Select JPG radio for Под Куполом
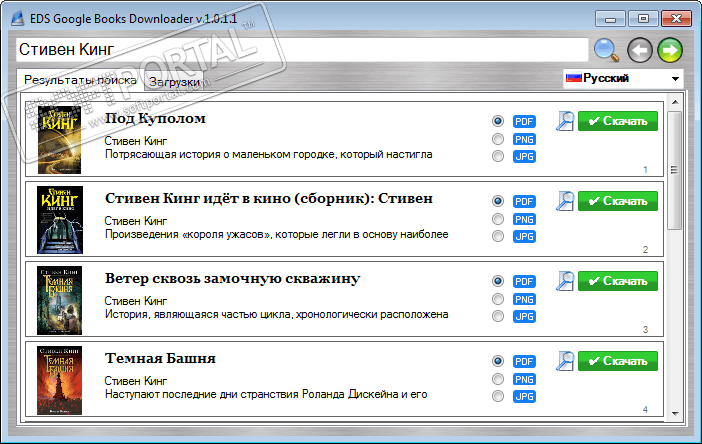The width and height of the screenshot is (702, 444). click(497, 156)
